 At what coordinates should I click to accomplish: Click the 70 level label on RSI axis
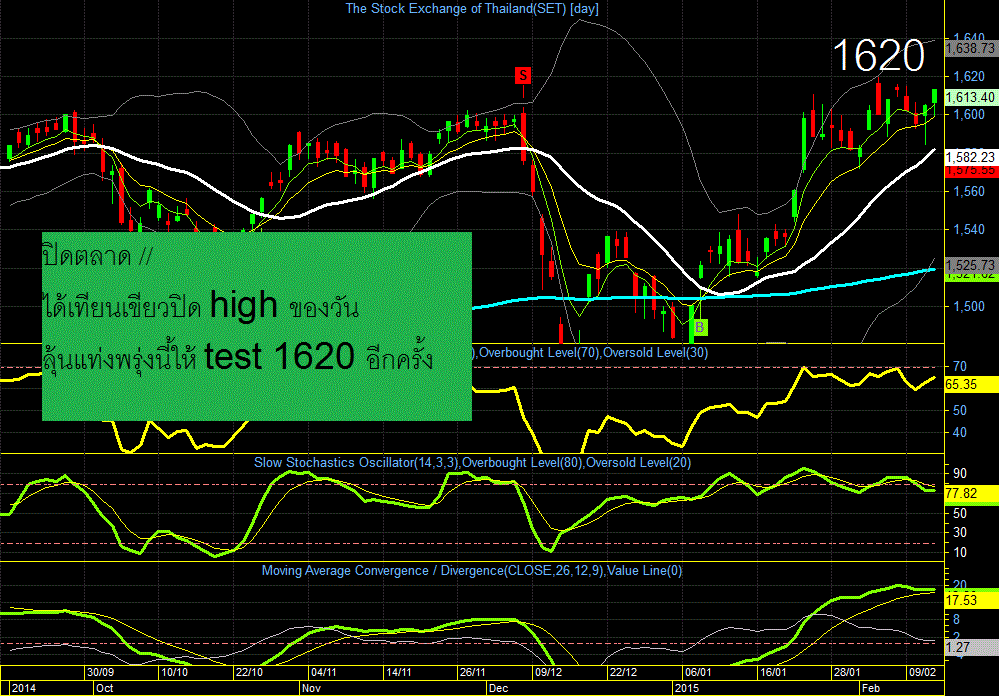click(x=959, y=366)
